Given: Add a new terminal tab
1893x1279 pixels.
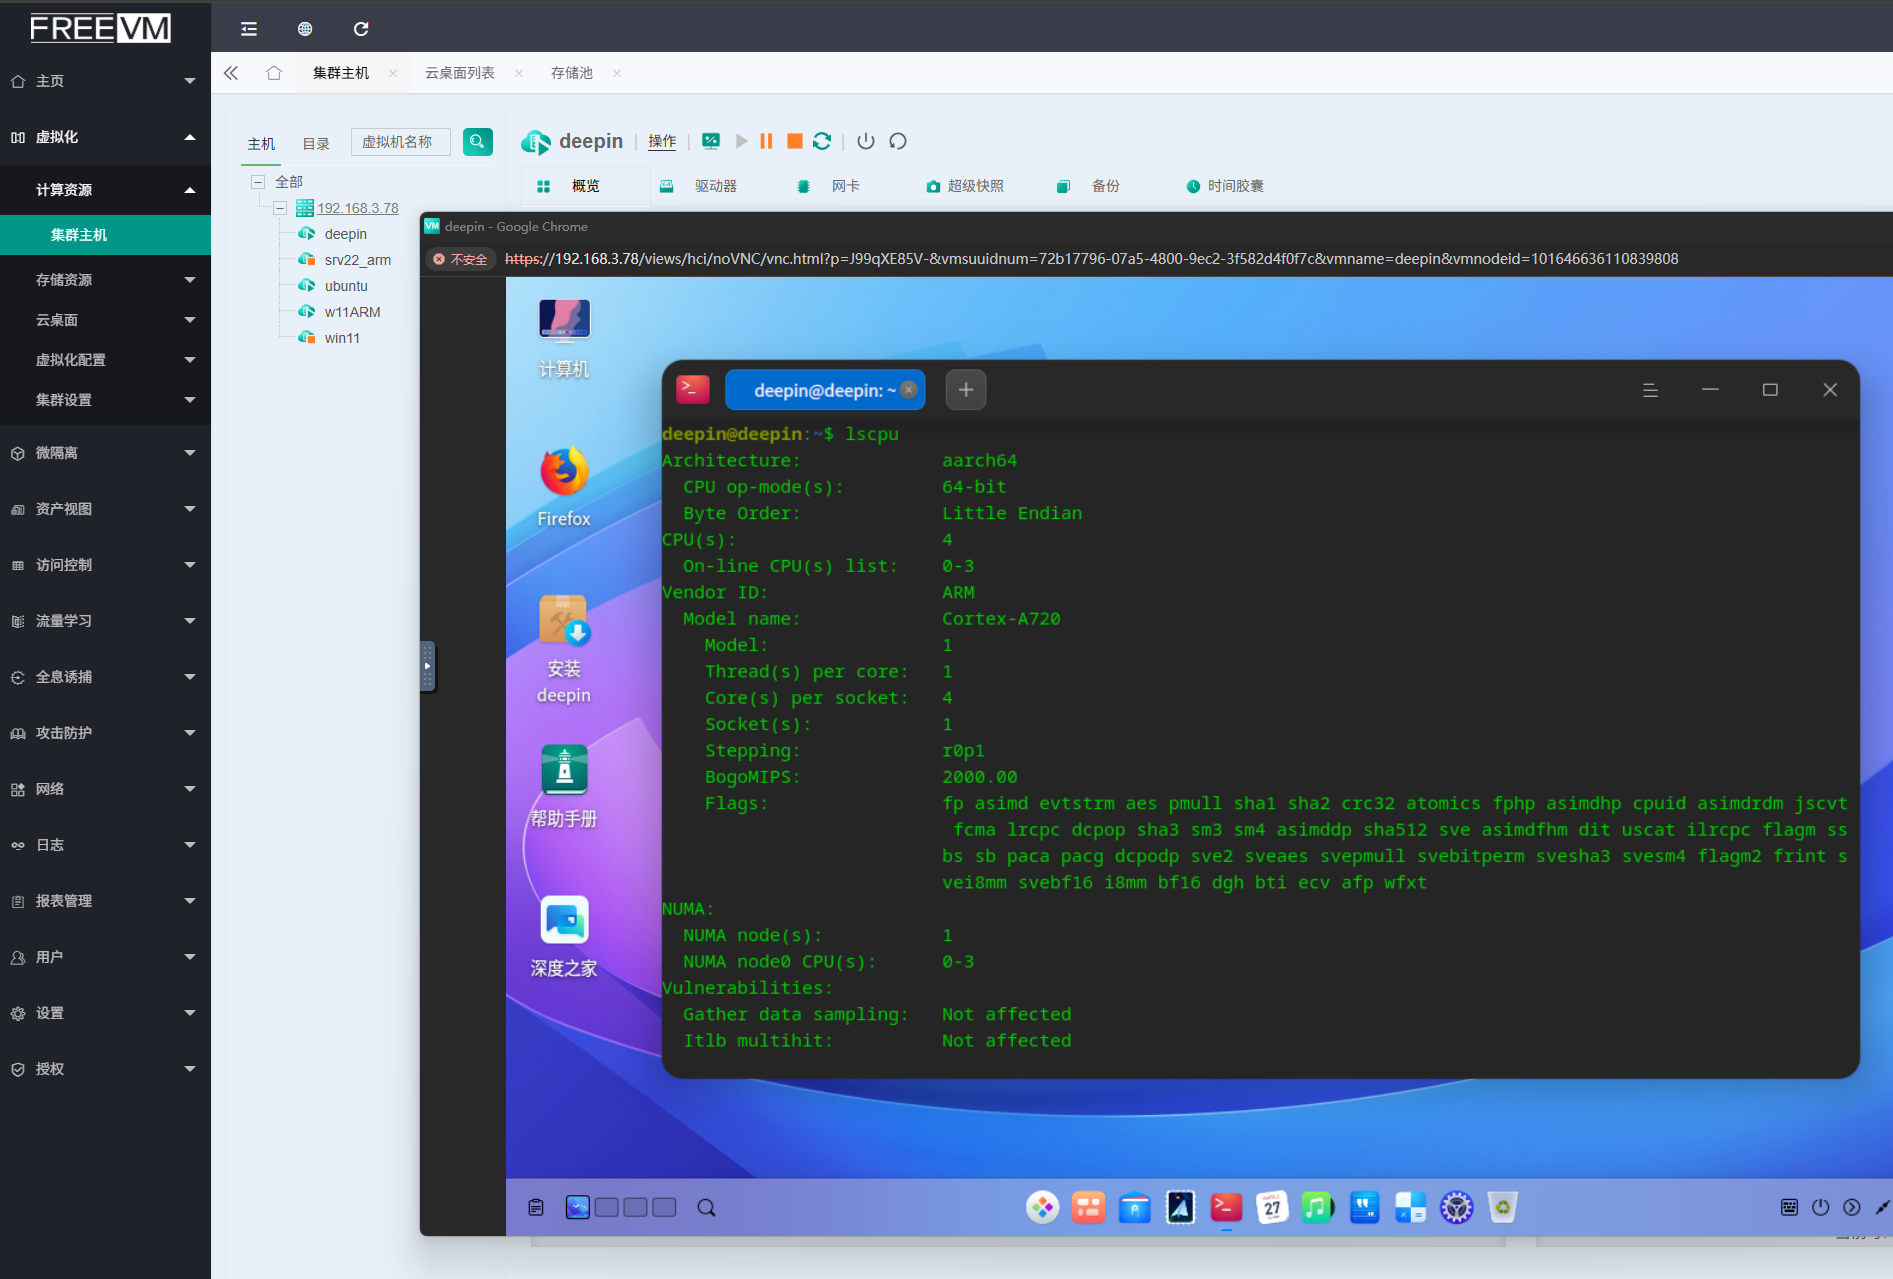Looking at the screenshot, I should 966,390.
